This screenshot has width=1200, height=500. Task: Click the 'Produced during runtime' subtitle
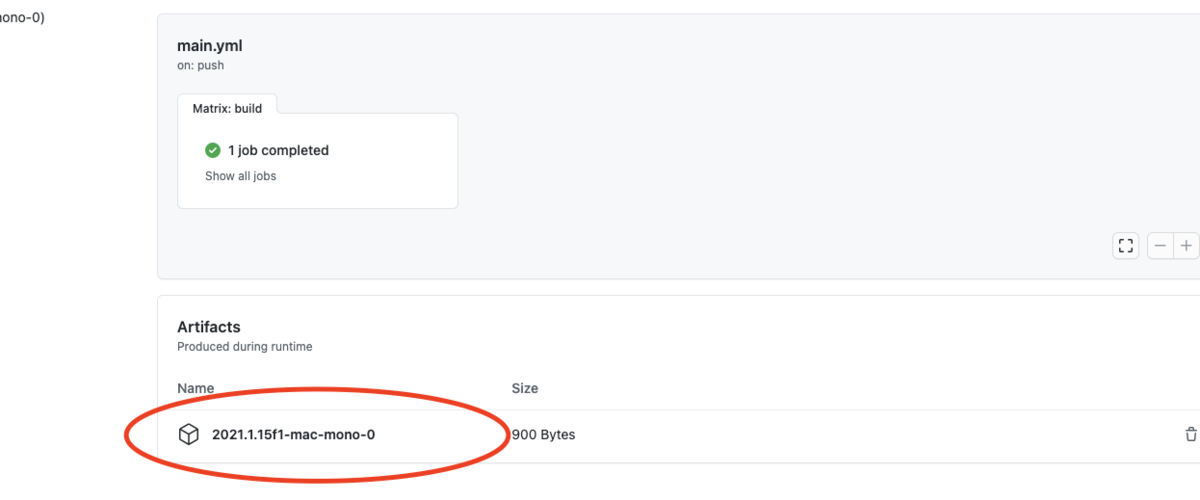[245, 347]
